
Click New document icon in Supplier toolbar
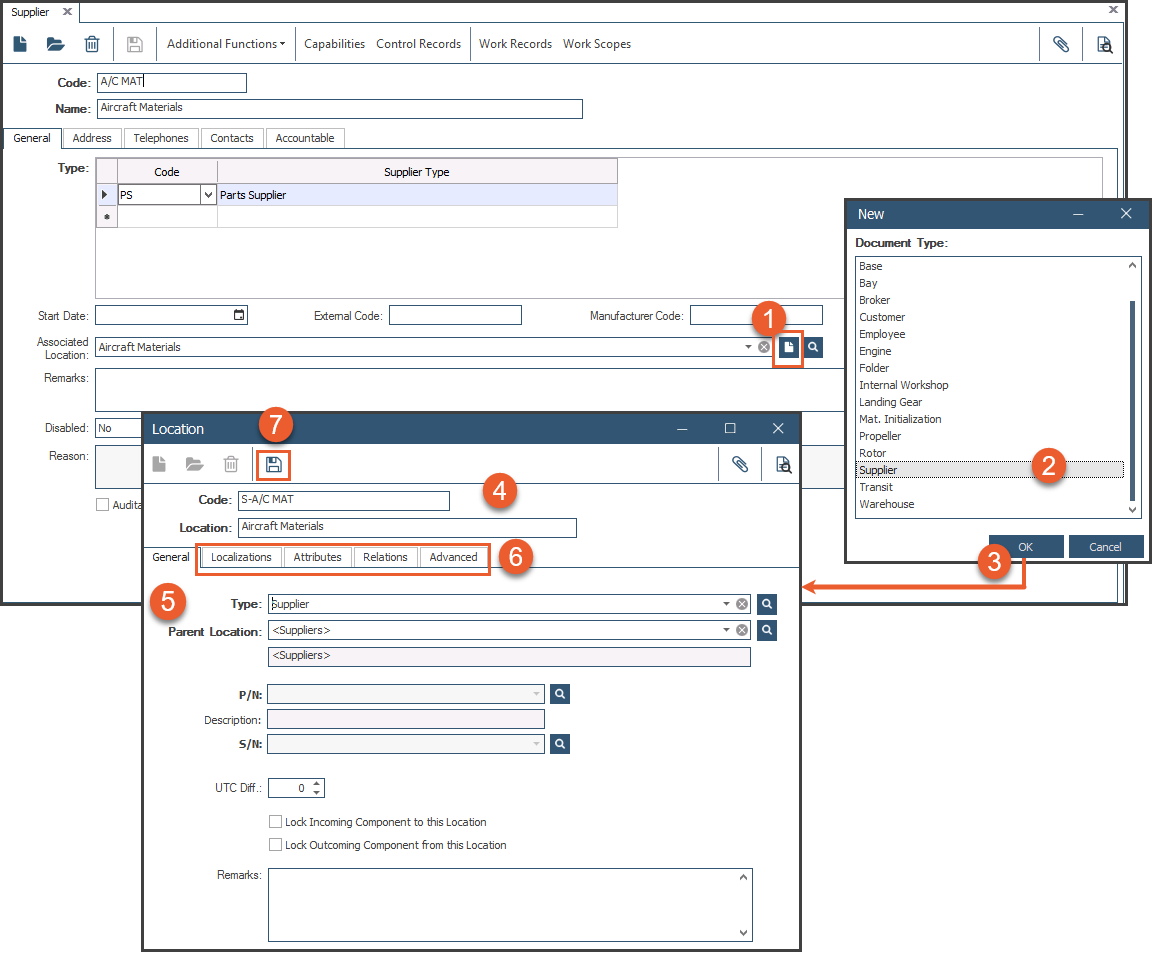(21, 44)
